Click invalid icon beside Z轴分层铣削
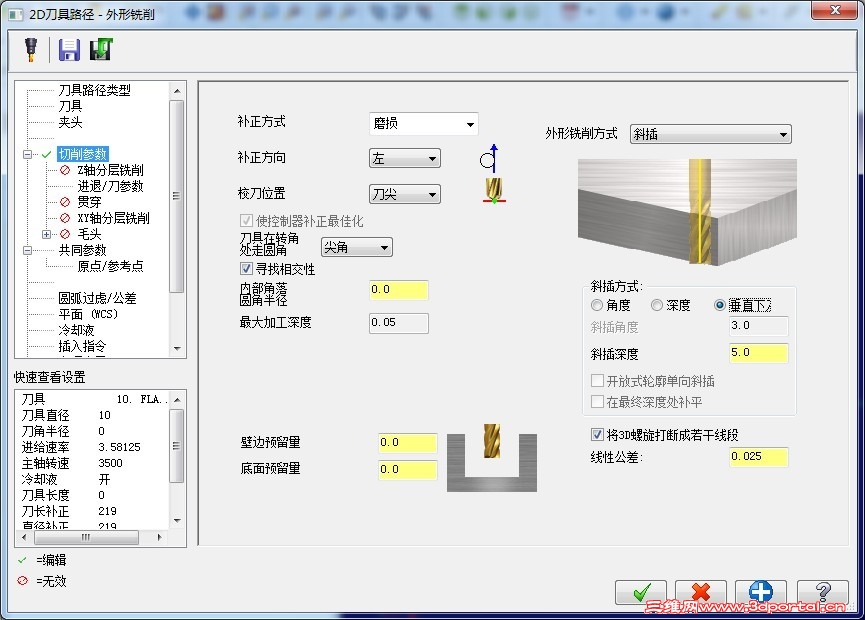Viewport: 865px width, 620px height. tap(65, 170)
